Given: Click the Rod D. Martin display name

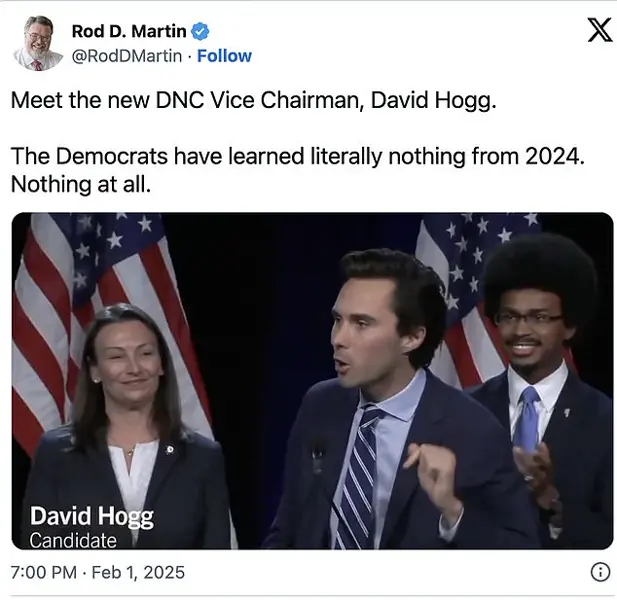Looking at the screenshot, I should pos(128,32).
